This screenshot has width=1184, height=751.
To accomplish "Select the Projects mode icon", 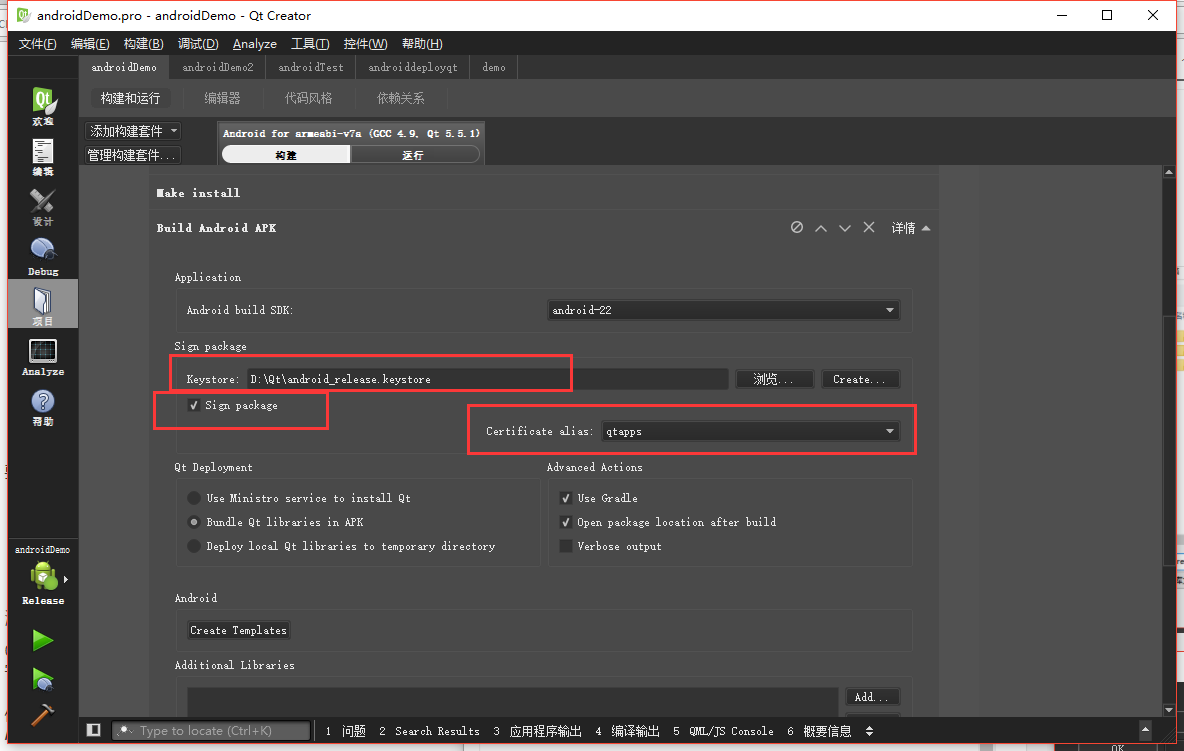I will [43, 304].
